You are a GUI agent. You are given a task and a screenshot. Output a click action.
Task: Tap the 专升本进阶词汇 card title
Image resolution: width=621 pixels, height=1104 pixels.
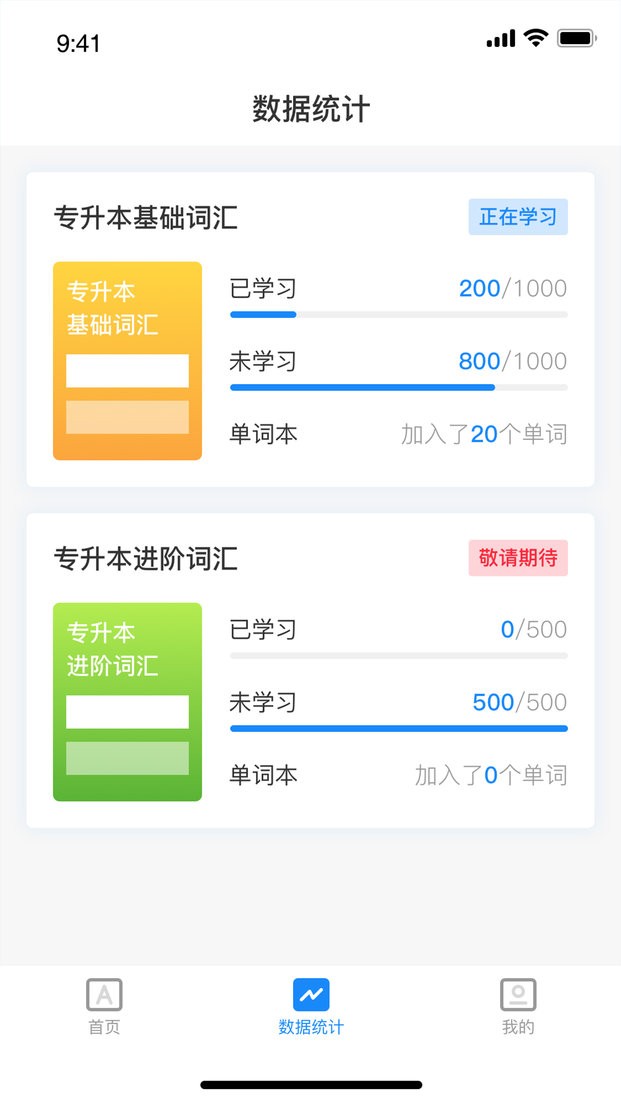click(146, 559)
